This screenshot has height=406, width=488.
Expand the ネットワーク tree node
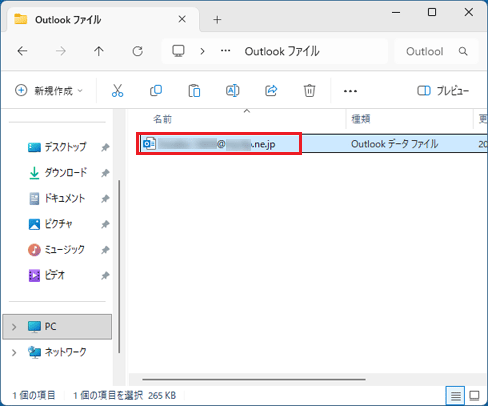(14, 352)
